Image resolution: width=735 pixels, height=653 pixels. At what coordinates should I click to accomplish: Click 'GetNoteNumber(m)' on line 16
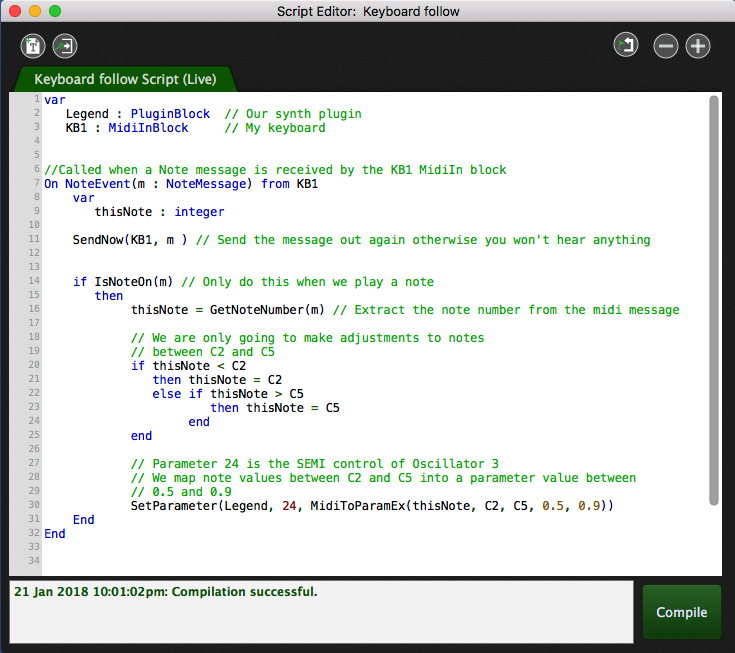267,310
